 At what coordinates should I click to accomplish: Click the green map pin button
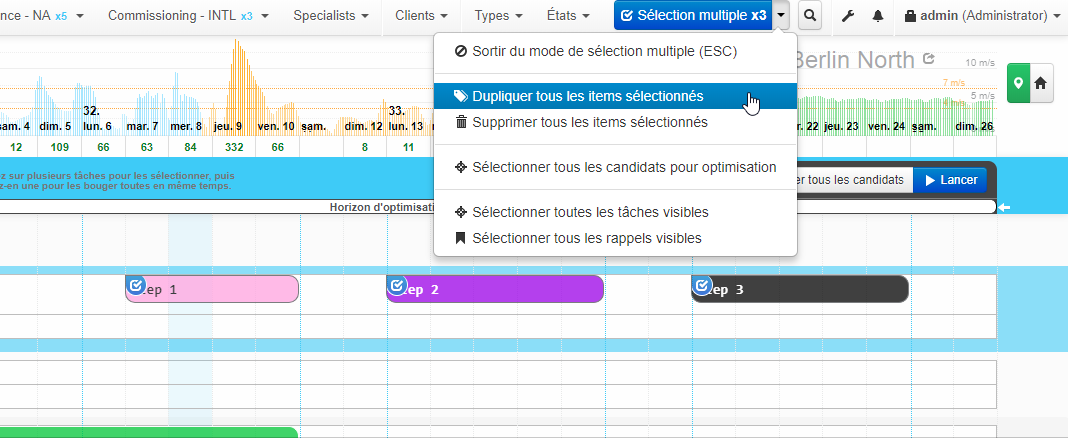(x=1018, y=84)
